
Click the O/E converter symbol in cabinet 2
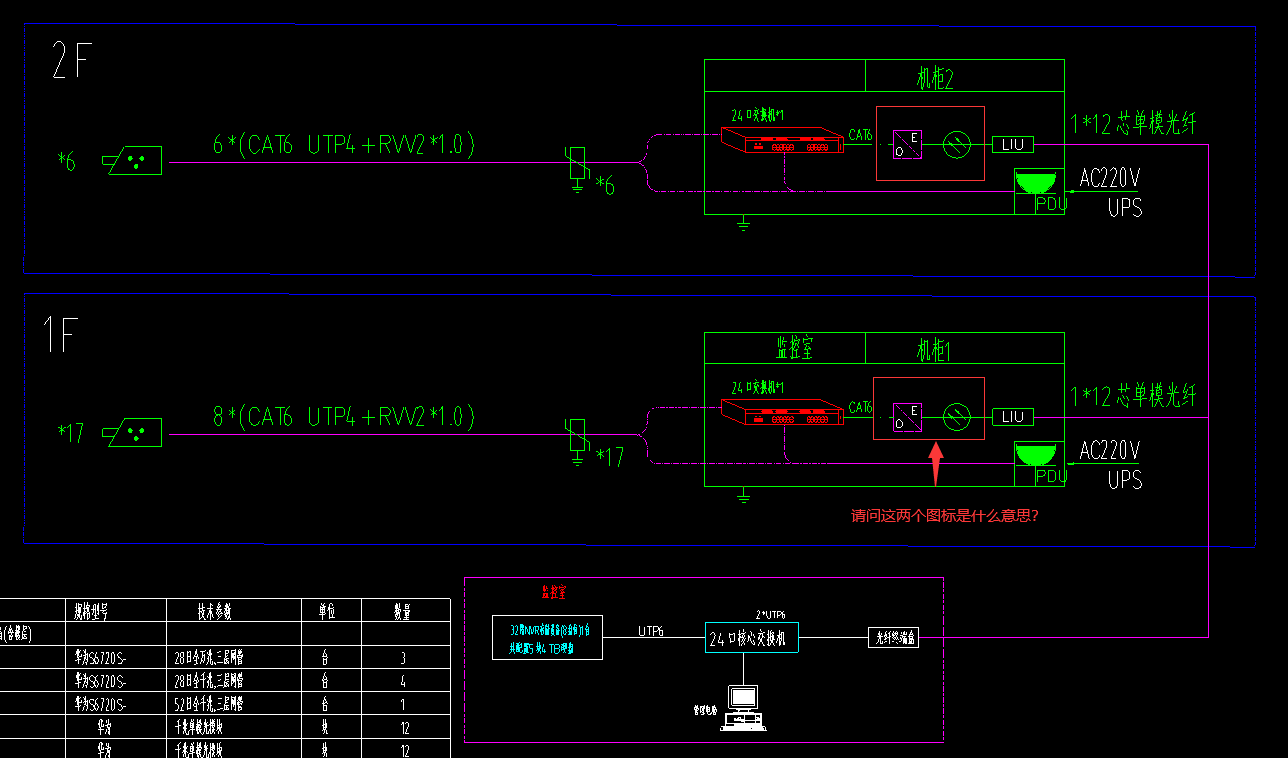pos(908,144)
